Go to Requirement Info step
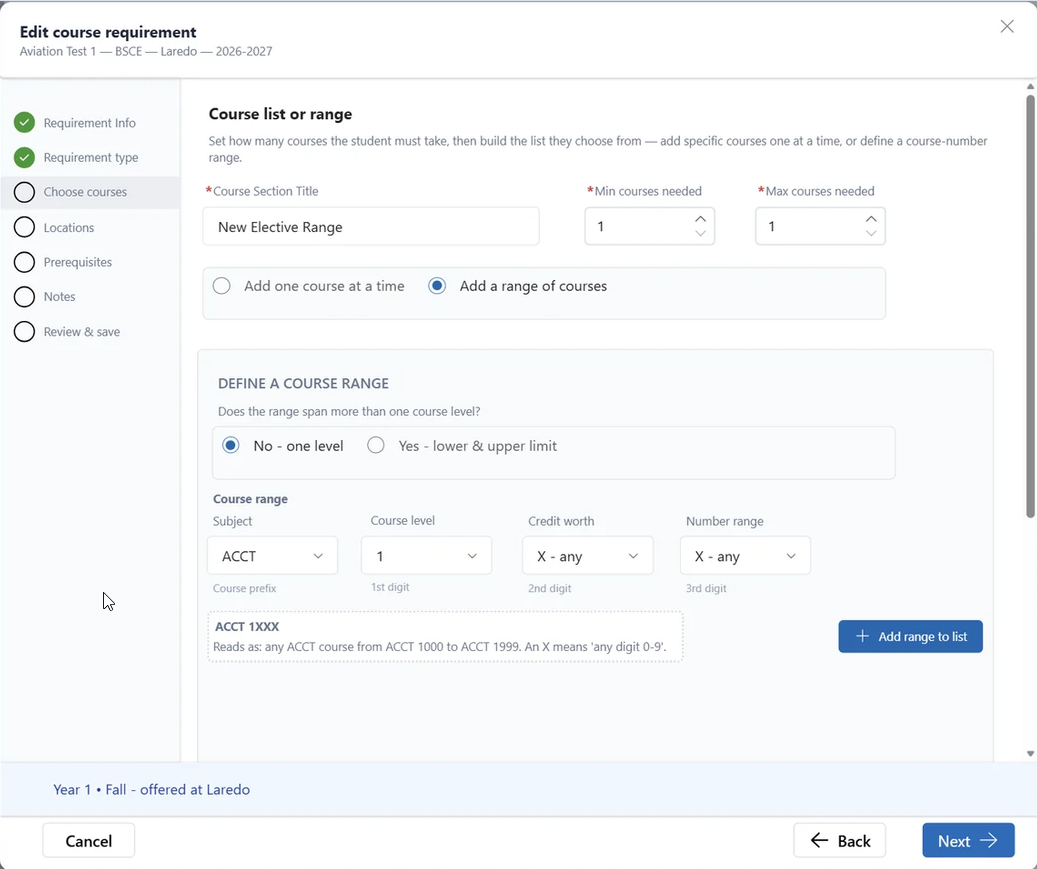 [x=89, y=123]
